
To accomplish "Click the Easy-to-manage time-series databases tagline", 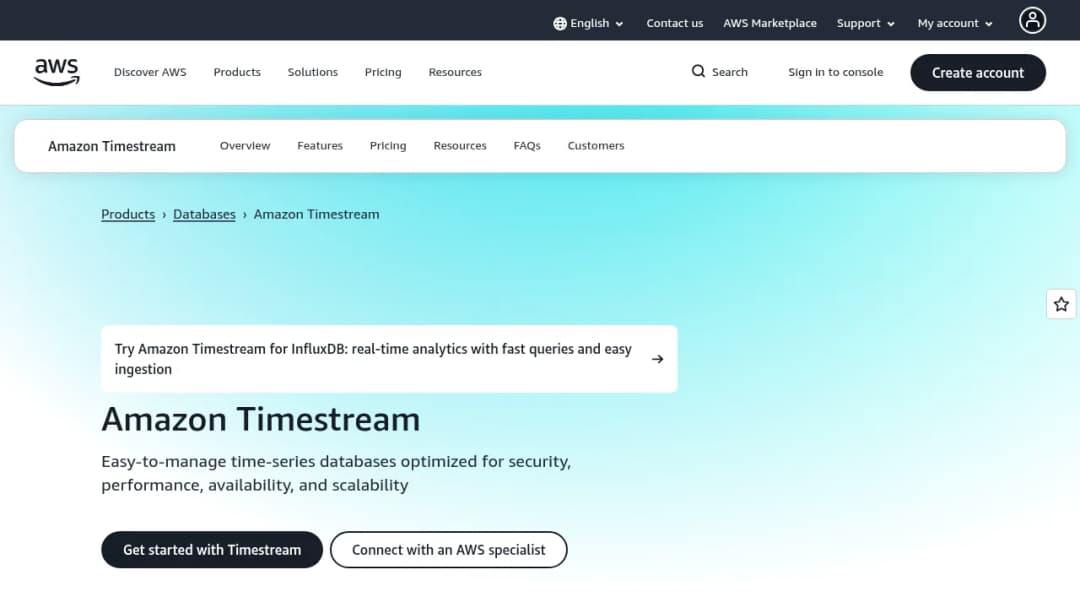I will pyautogui.click(x=336, y=473).
